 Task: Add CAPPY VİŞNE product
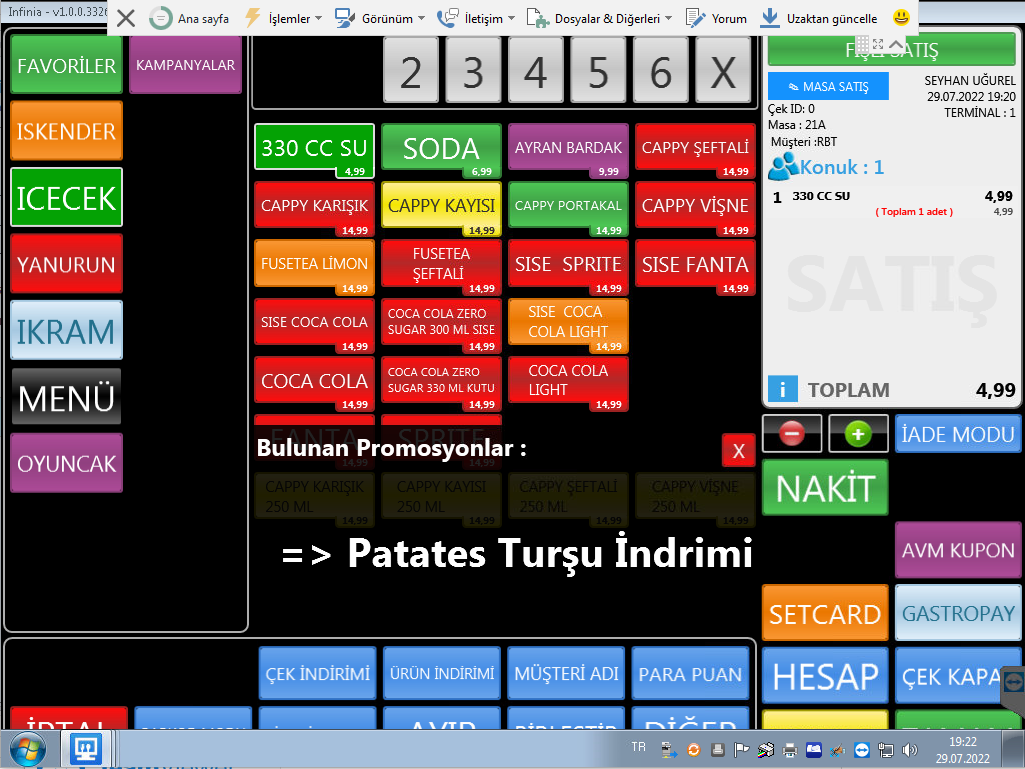(695, 209)
